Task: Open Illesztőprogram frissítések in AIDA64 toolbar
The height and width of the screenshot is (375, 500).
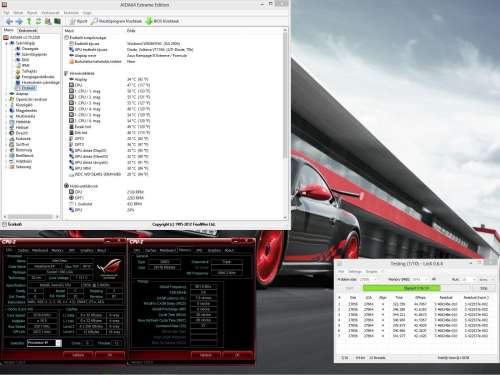Action: (x=116, y=21)
